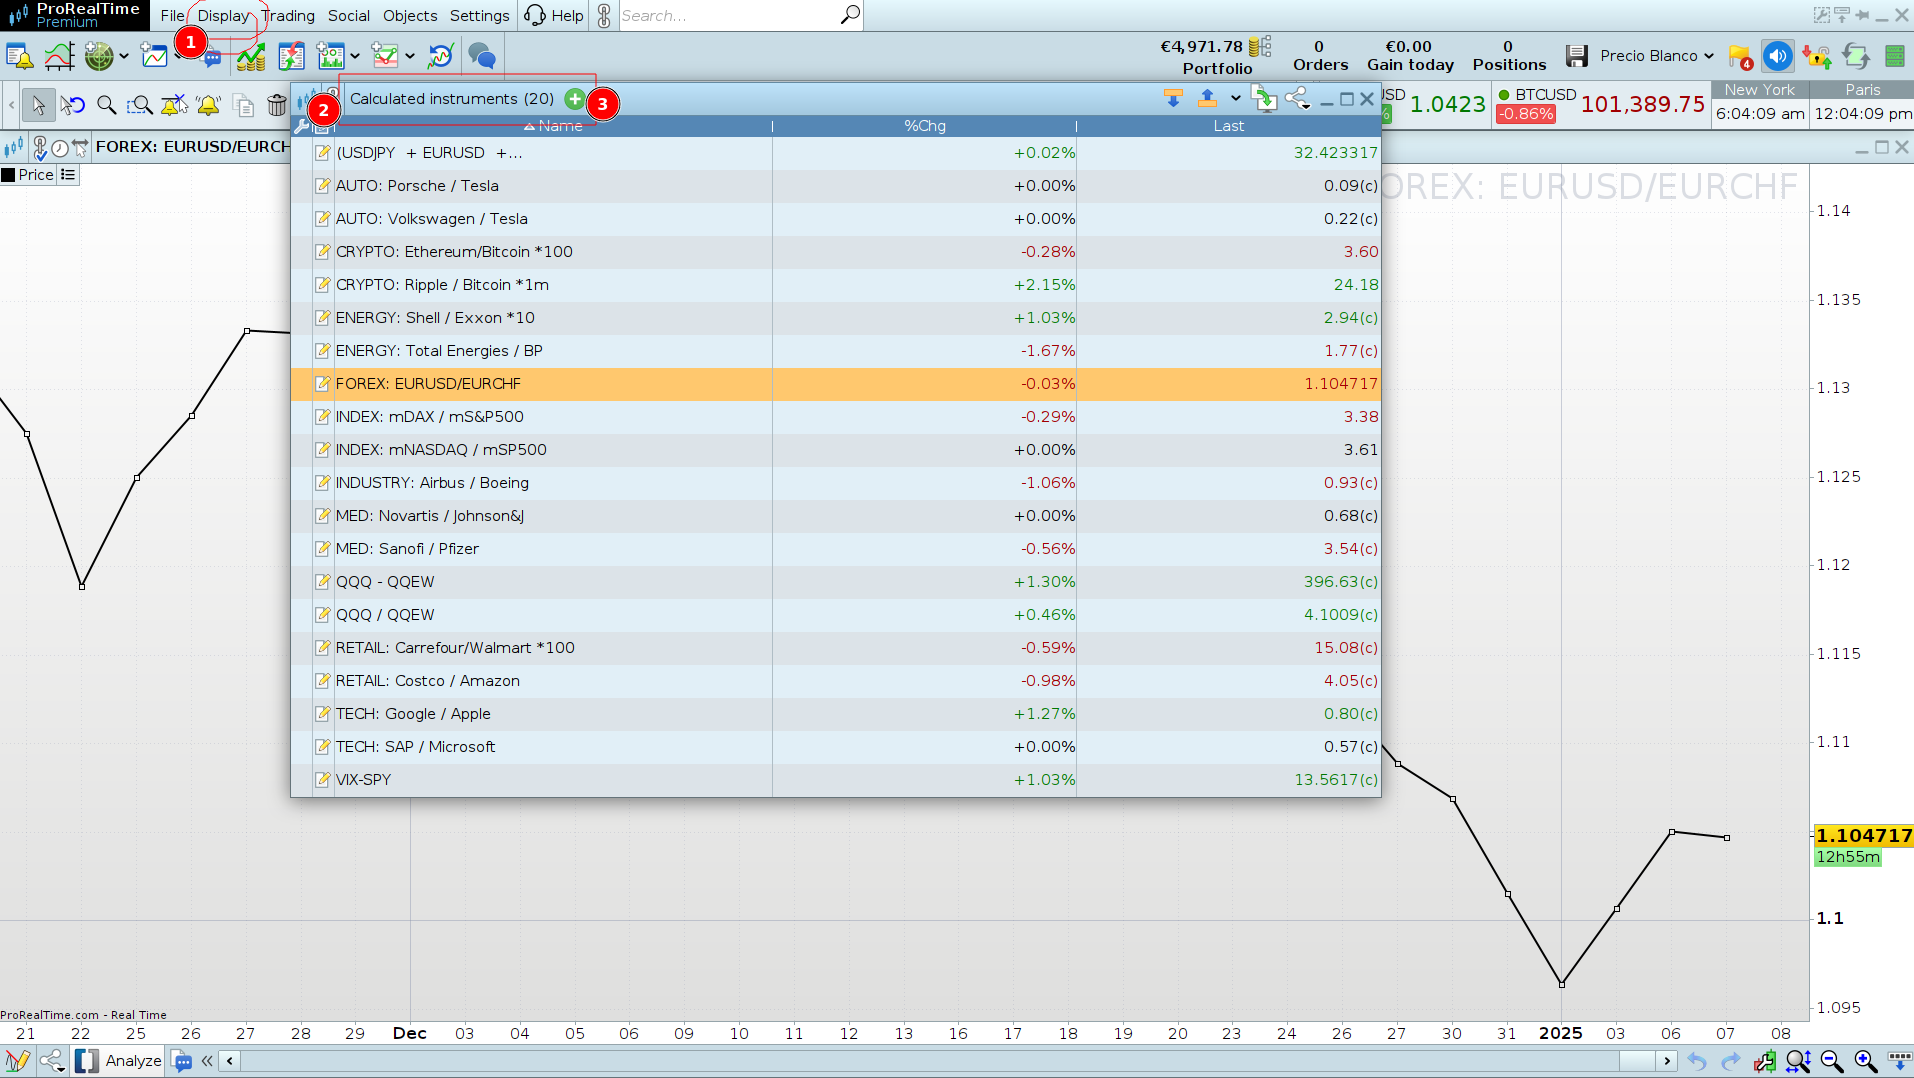This screenshot has height=1078, width=1914.
Task: Open the ProScreener radar icon
Action: [98, 56]
